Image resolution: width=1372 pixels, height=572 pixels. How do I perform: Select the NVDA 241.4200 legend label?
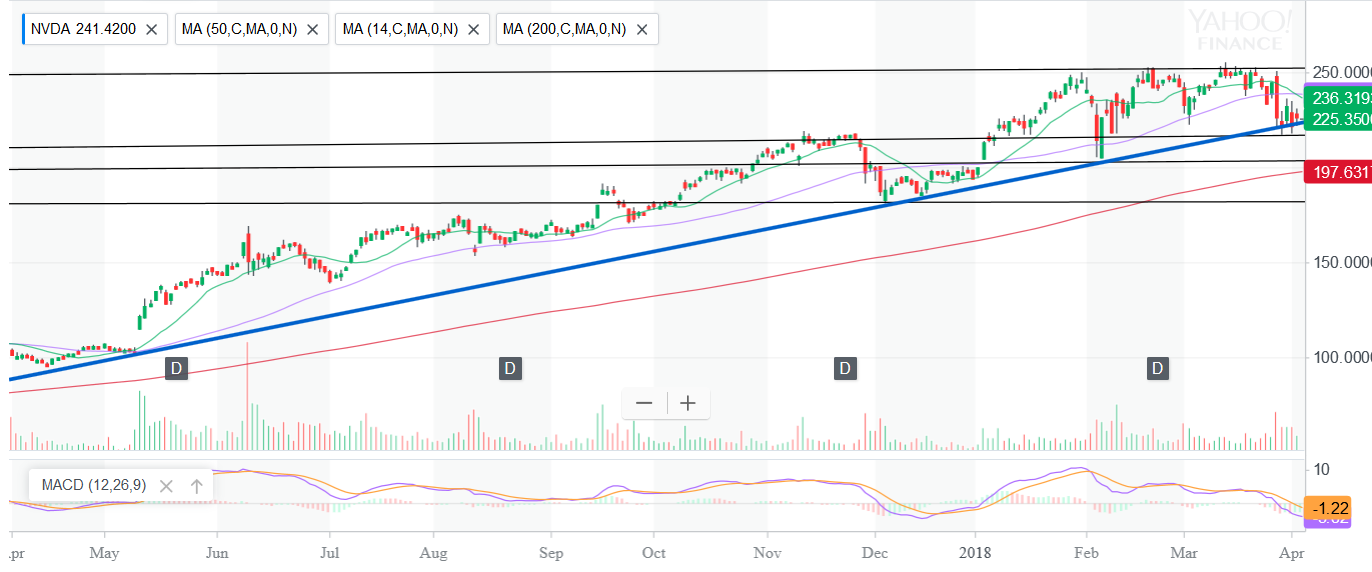[84, 30]
